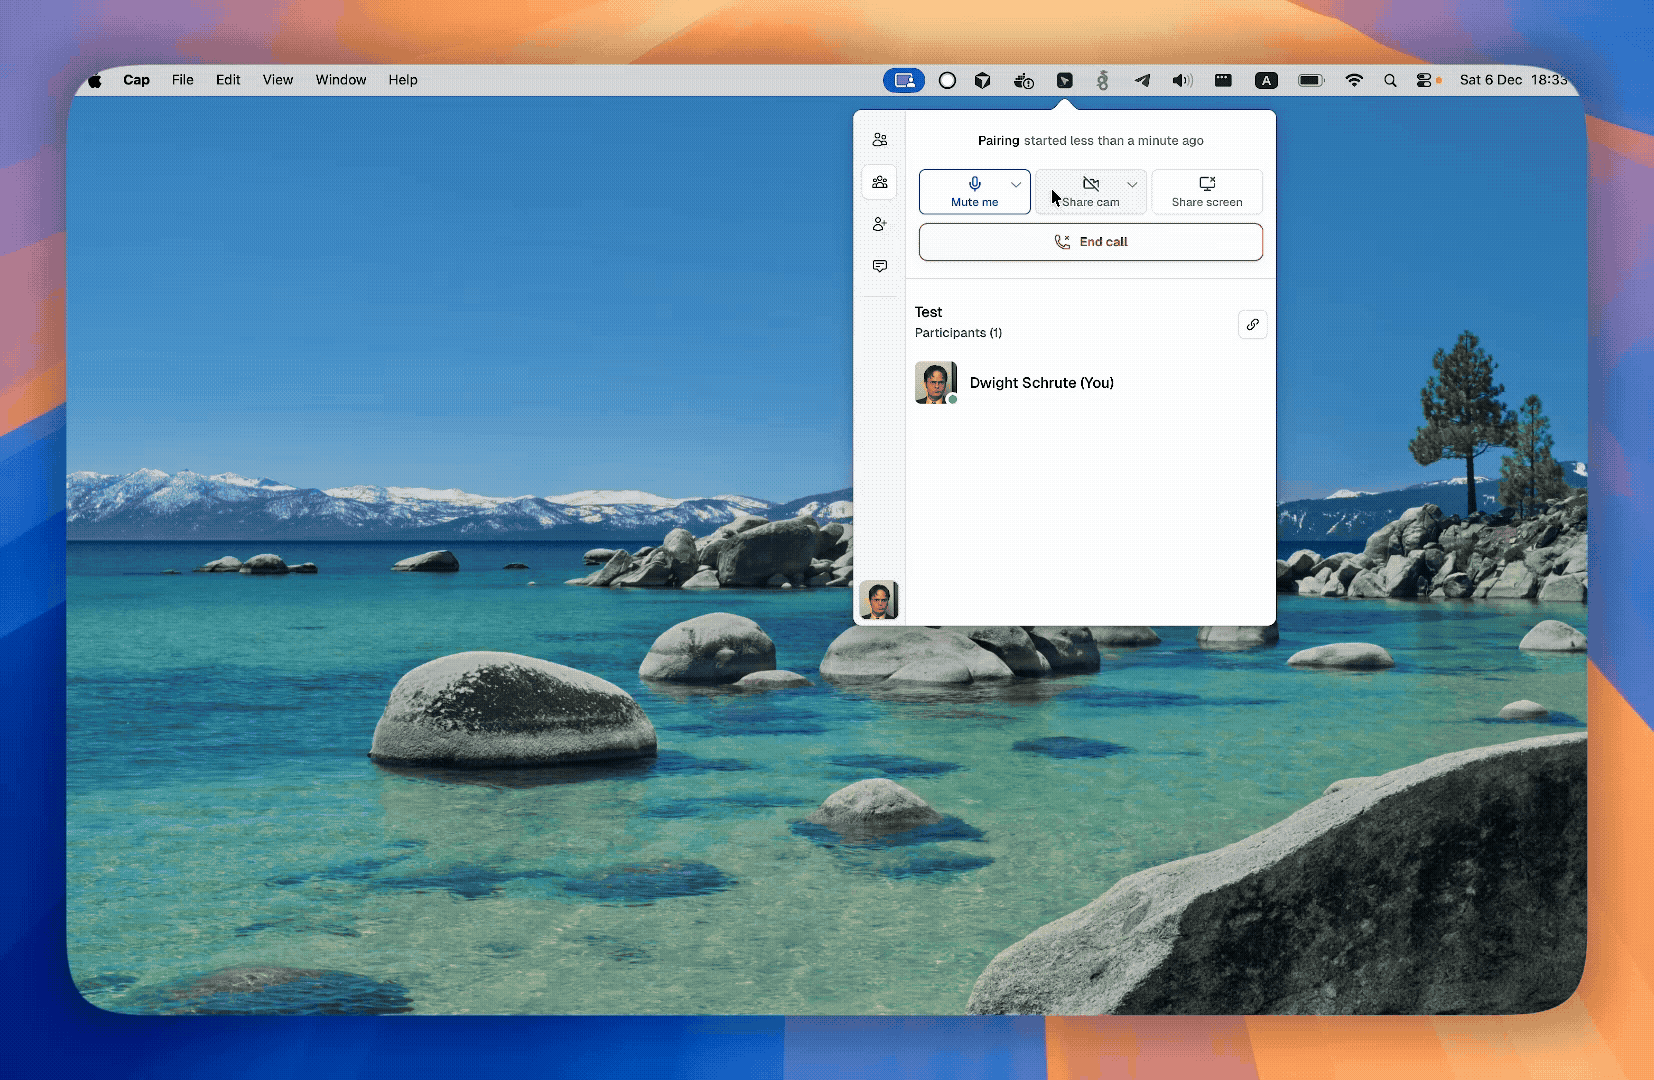
Task: Open the teammates tab in the sidebar
Action: click(879, 140)
